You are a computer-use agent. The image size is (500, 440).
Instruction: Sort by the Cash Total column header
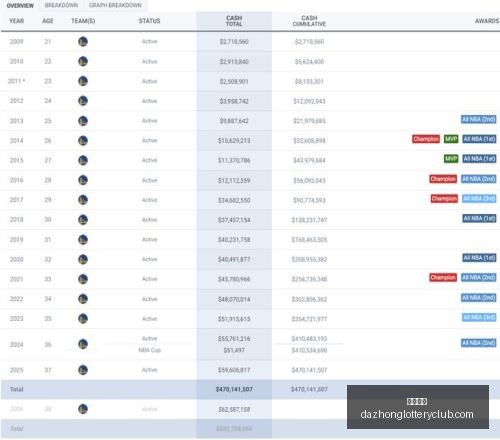pos(234,21)
